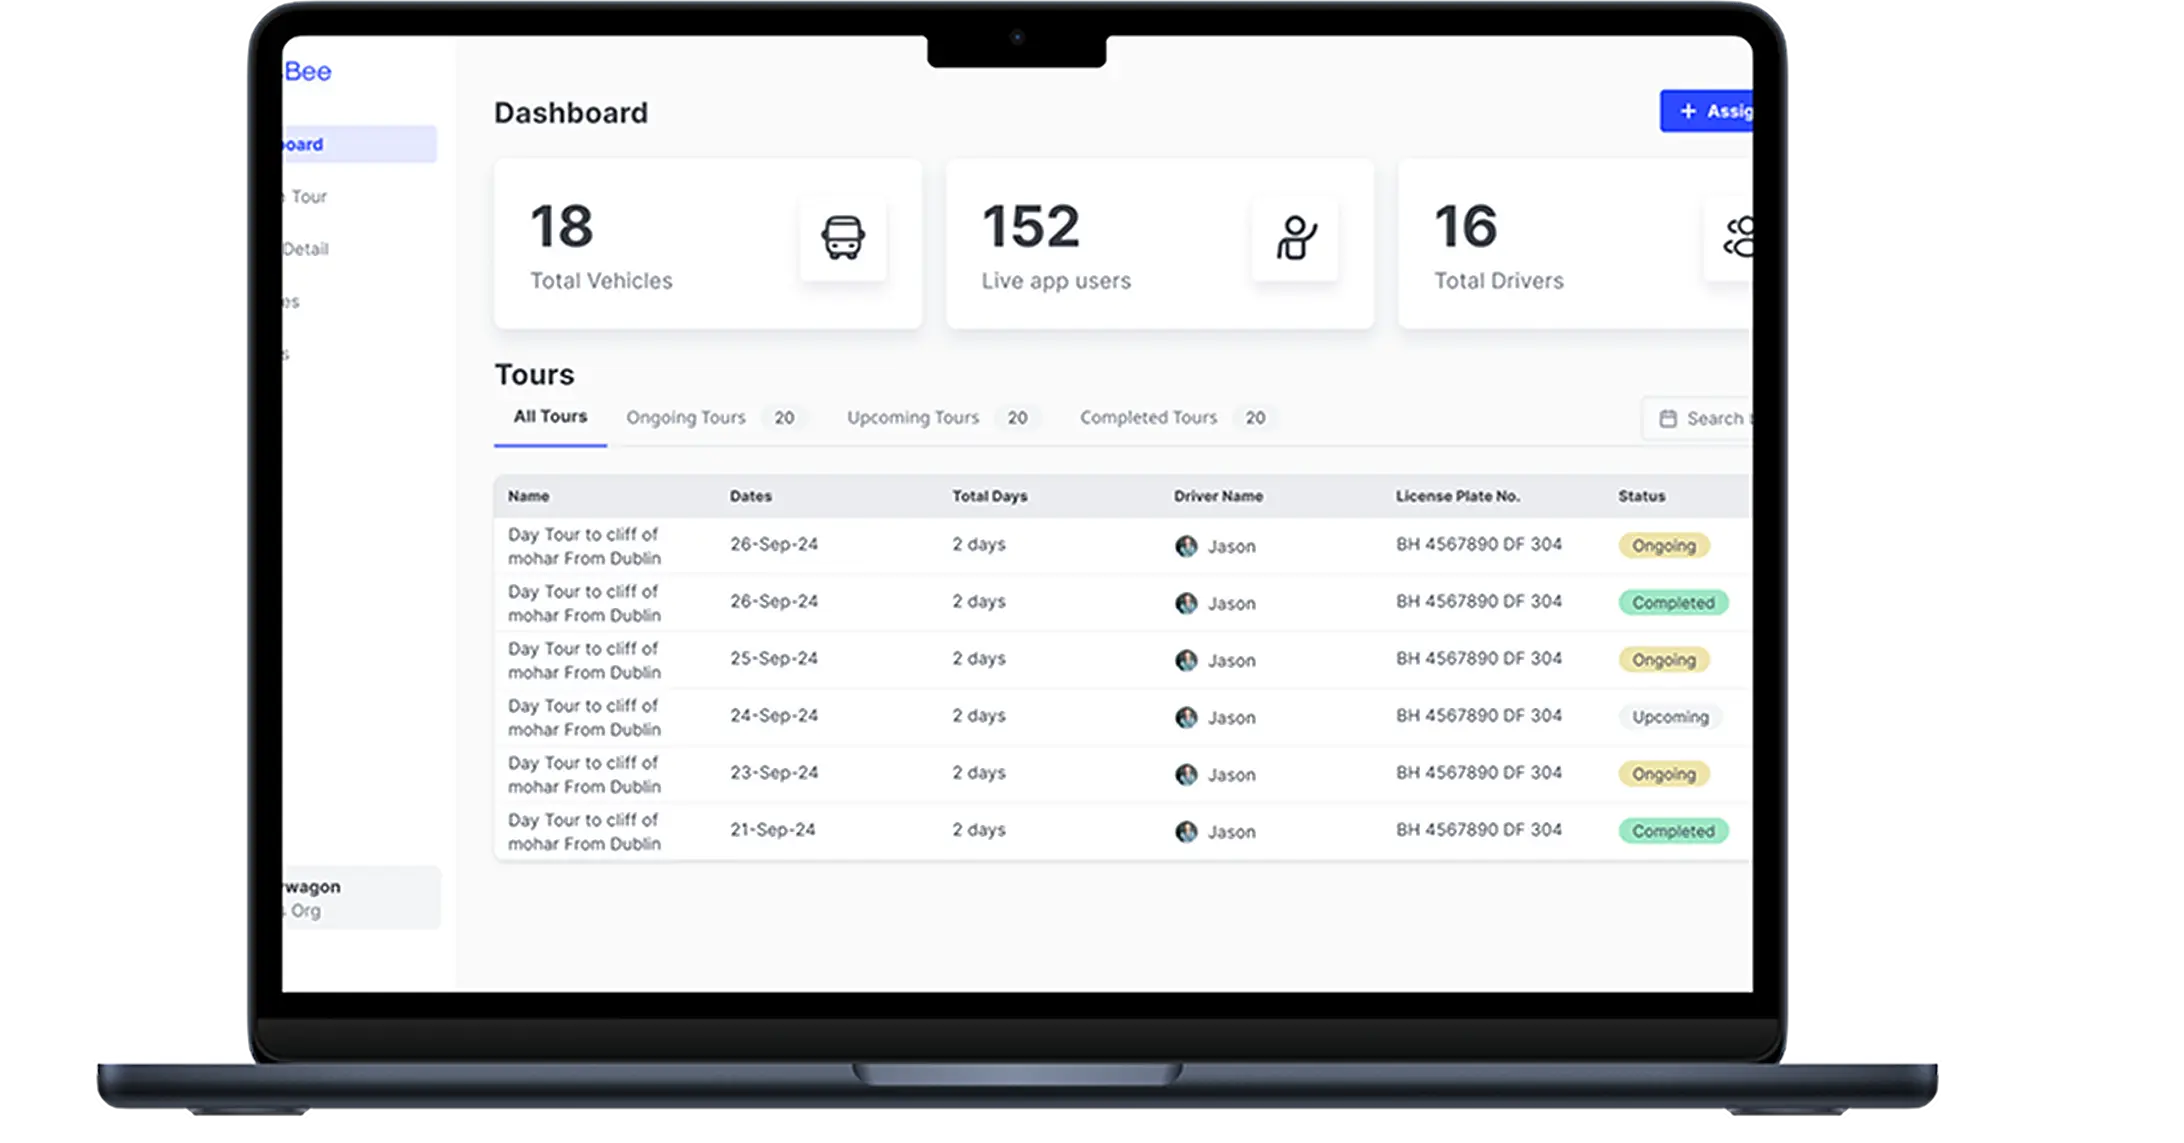Image resolution: width=2184 pixels, height=1143 pixels.
Task: Click the Completed badge on the 21-Sep-24 row
Action: (x=1673, y=831)
